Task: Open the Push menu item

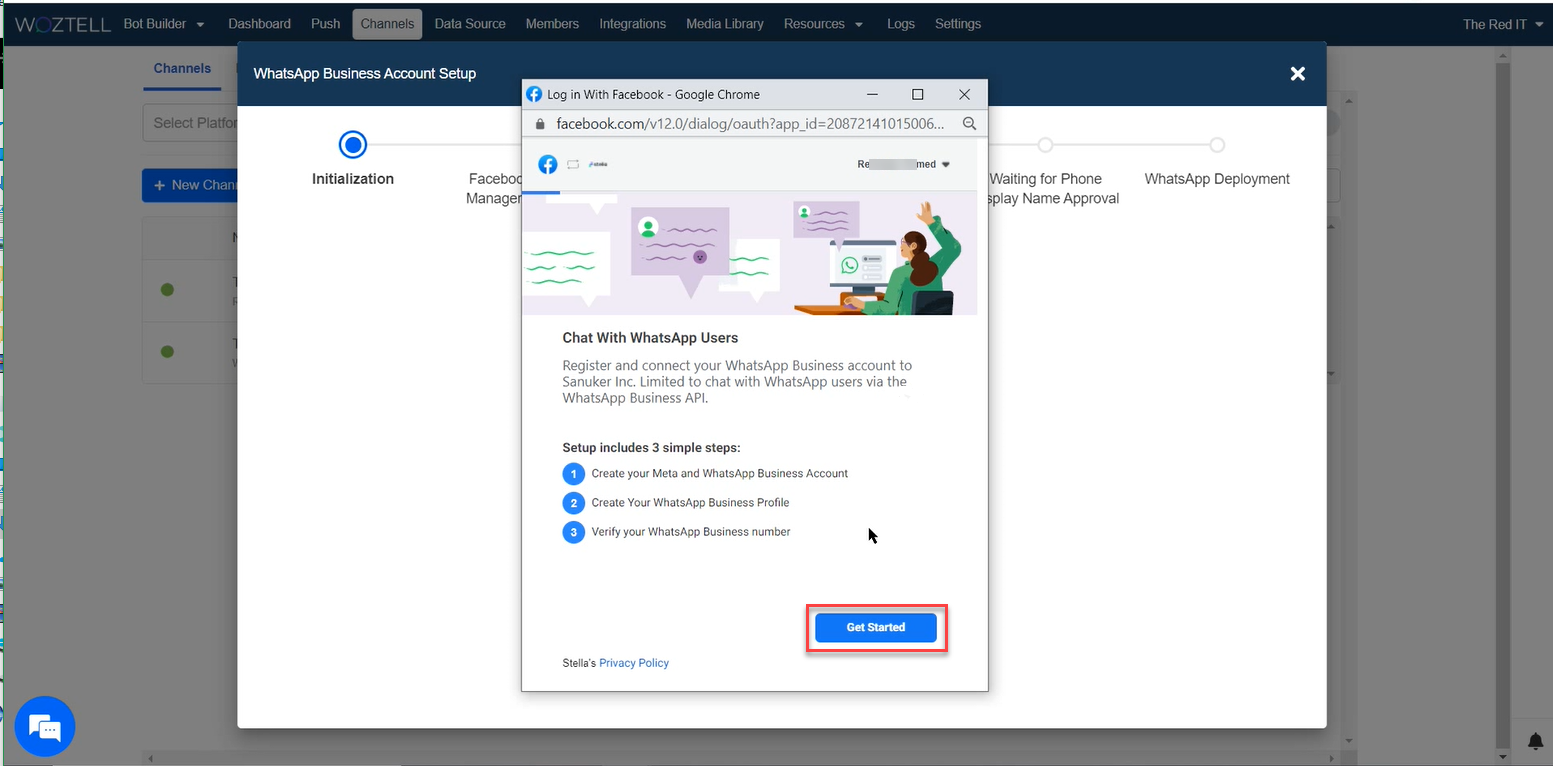Action: (x=326, y=24)
